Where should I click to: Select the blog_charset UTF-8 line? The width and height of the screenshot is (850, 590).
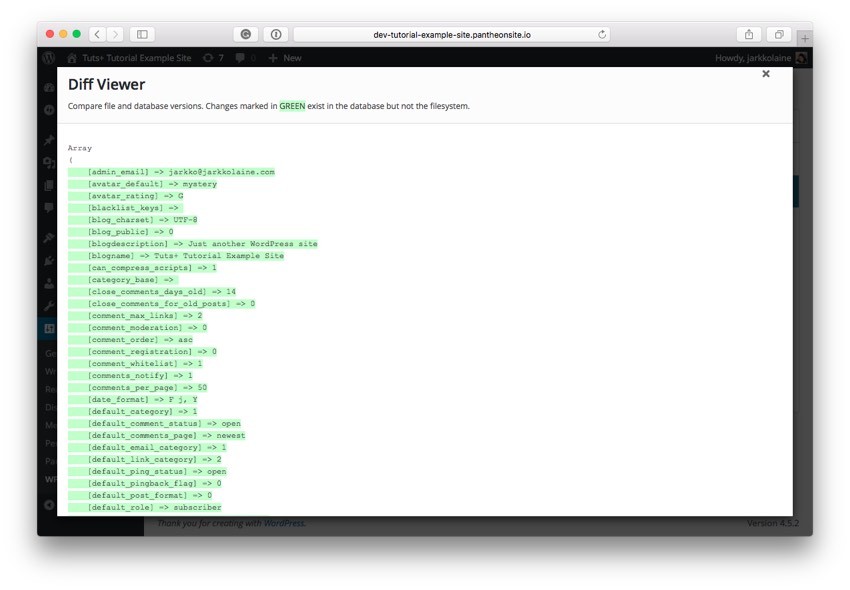(133, 220)
